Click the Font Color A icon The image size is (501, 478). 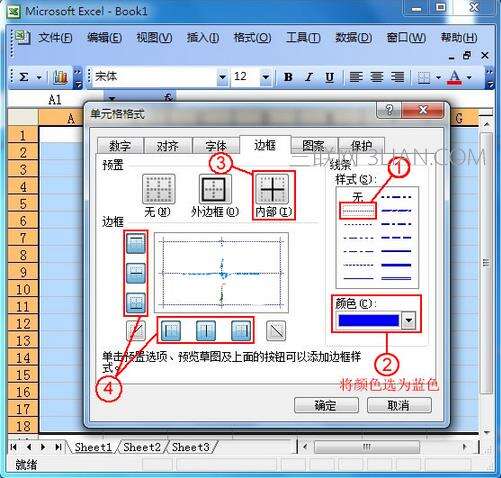455,77
